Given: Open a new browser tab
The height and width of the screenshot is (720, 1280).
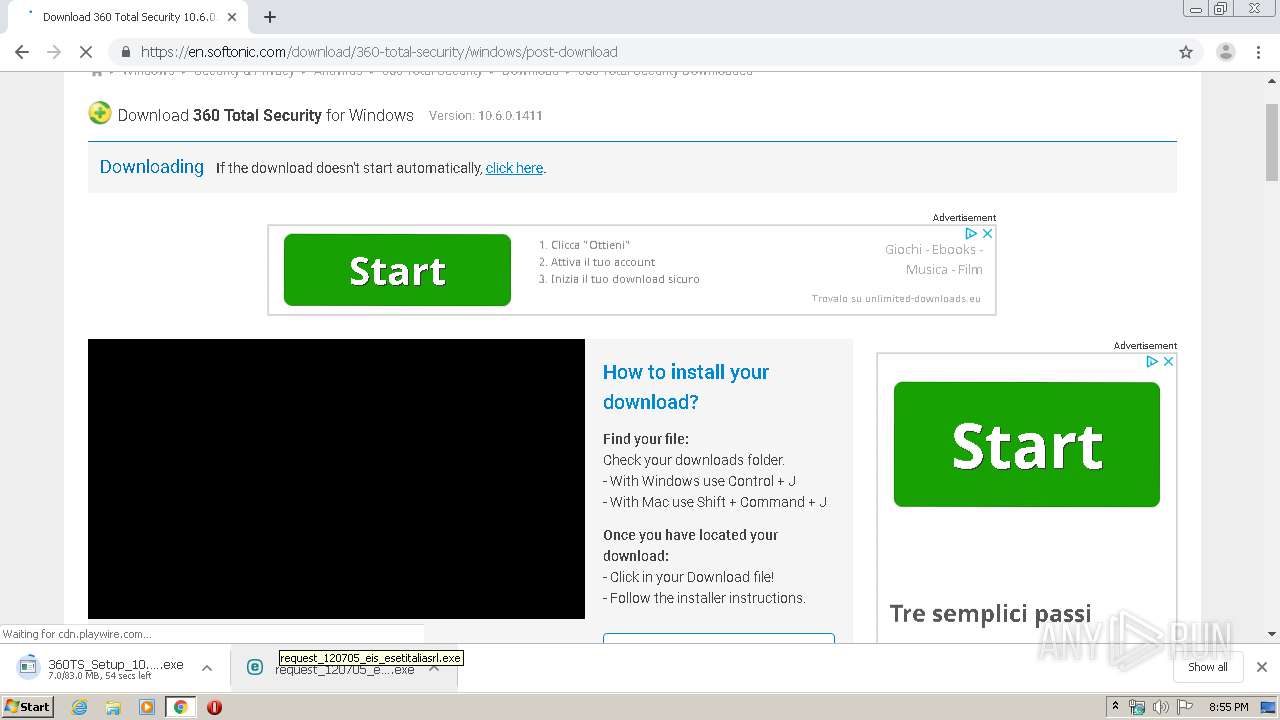Looking at the screenshot, I should (x=269, y=17).
